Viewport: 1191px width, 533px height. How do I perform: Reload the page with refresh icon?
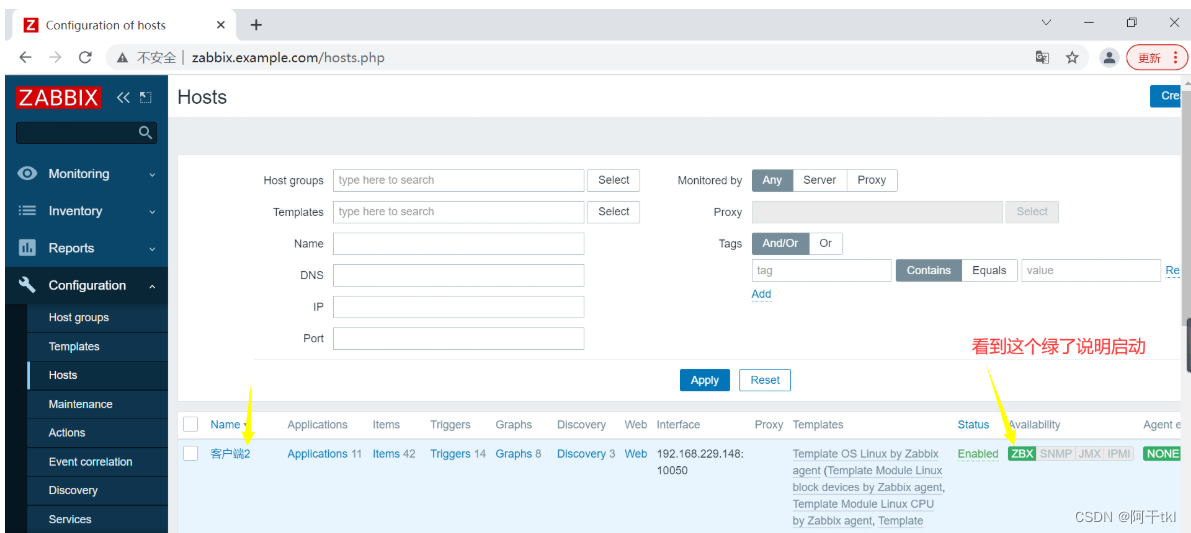pos(85,58)
